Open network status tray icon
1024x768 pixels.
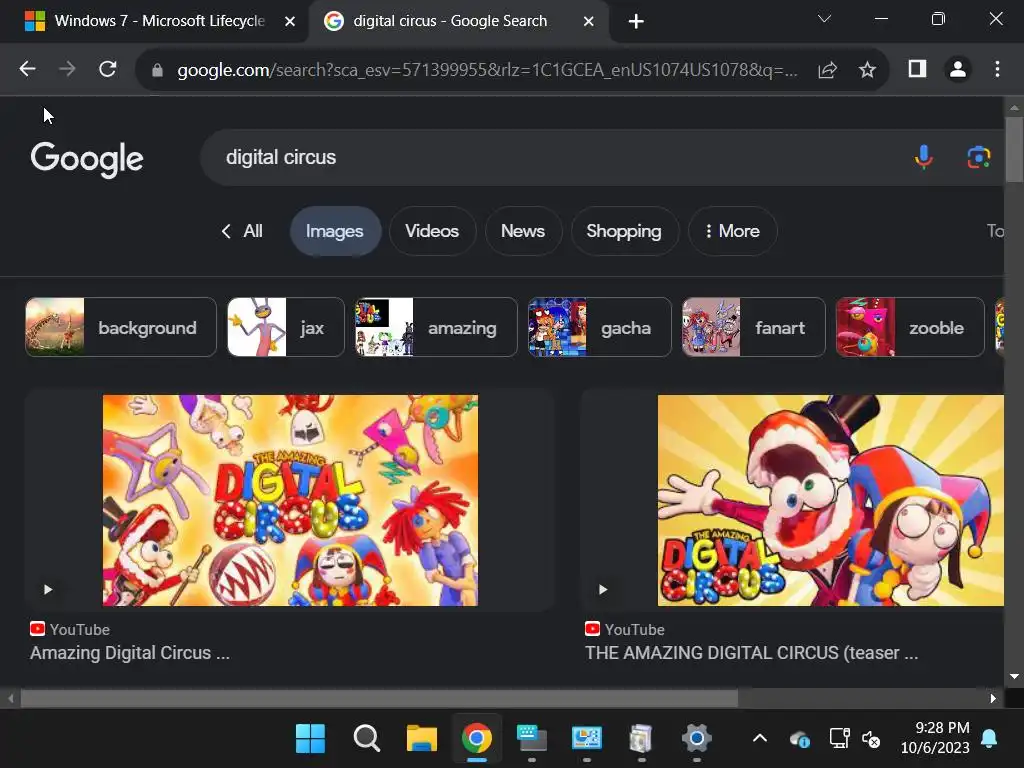(x=839, y=739)
